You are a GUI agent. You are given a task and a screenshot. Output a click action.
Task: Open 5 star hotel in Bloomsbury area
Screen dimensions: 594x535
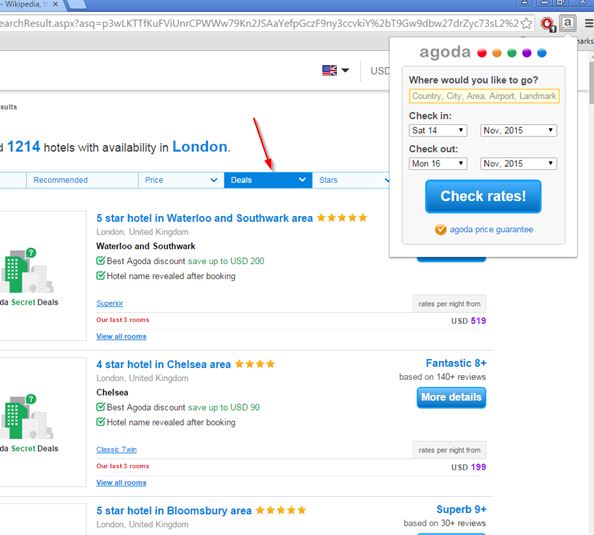coord(174,511)
